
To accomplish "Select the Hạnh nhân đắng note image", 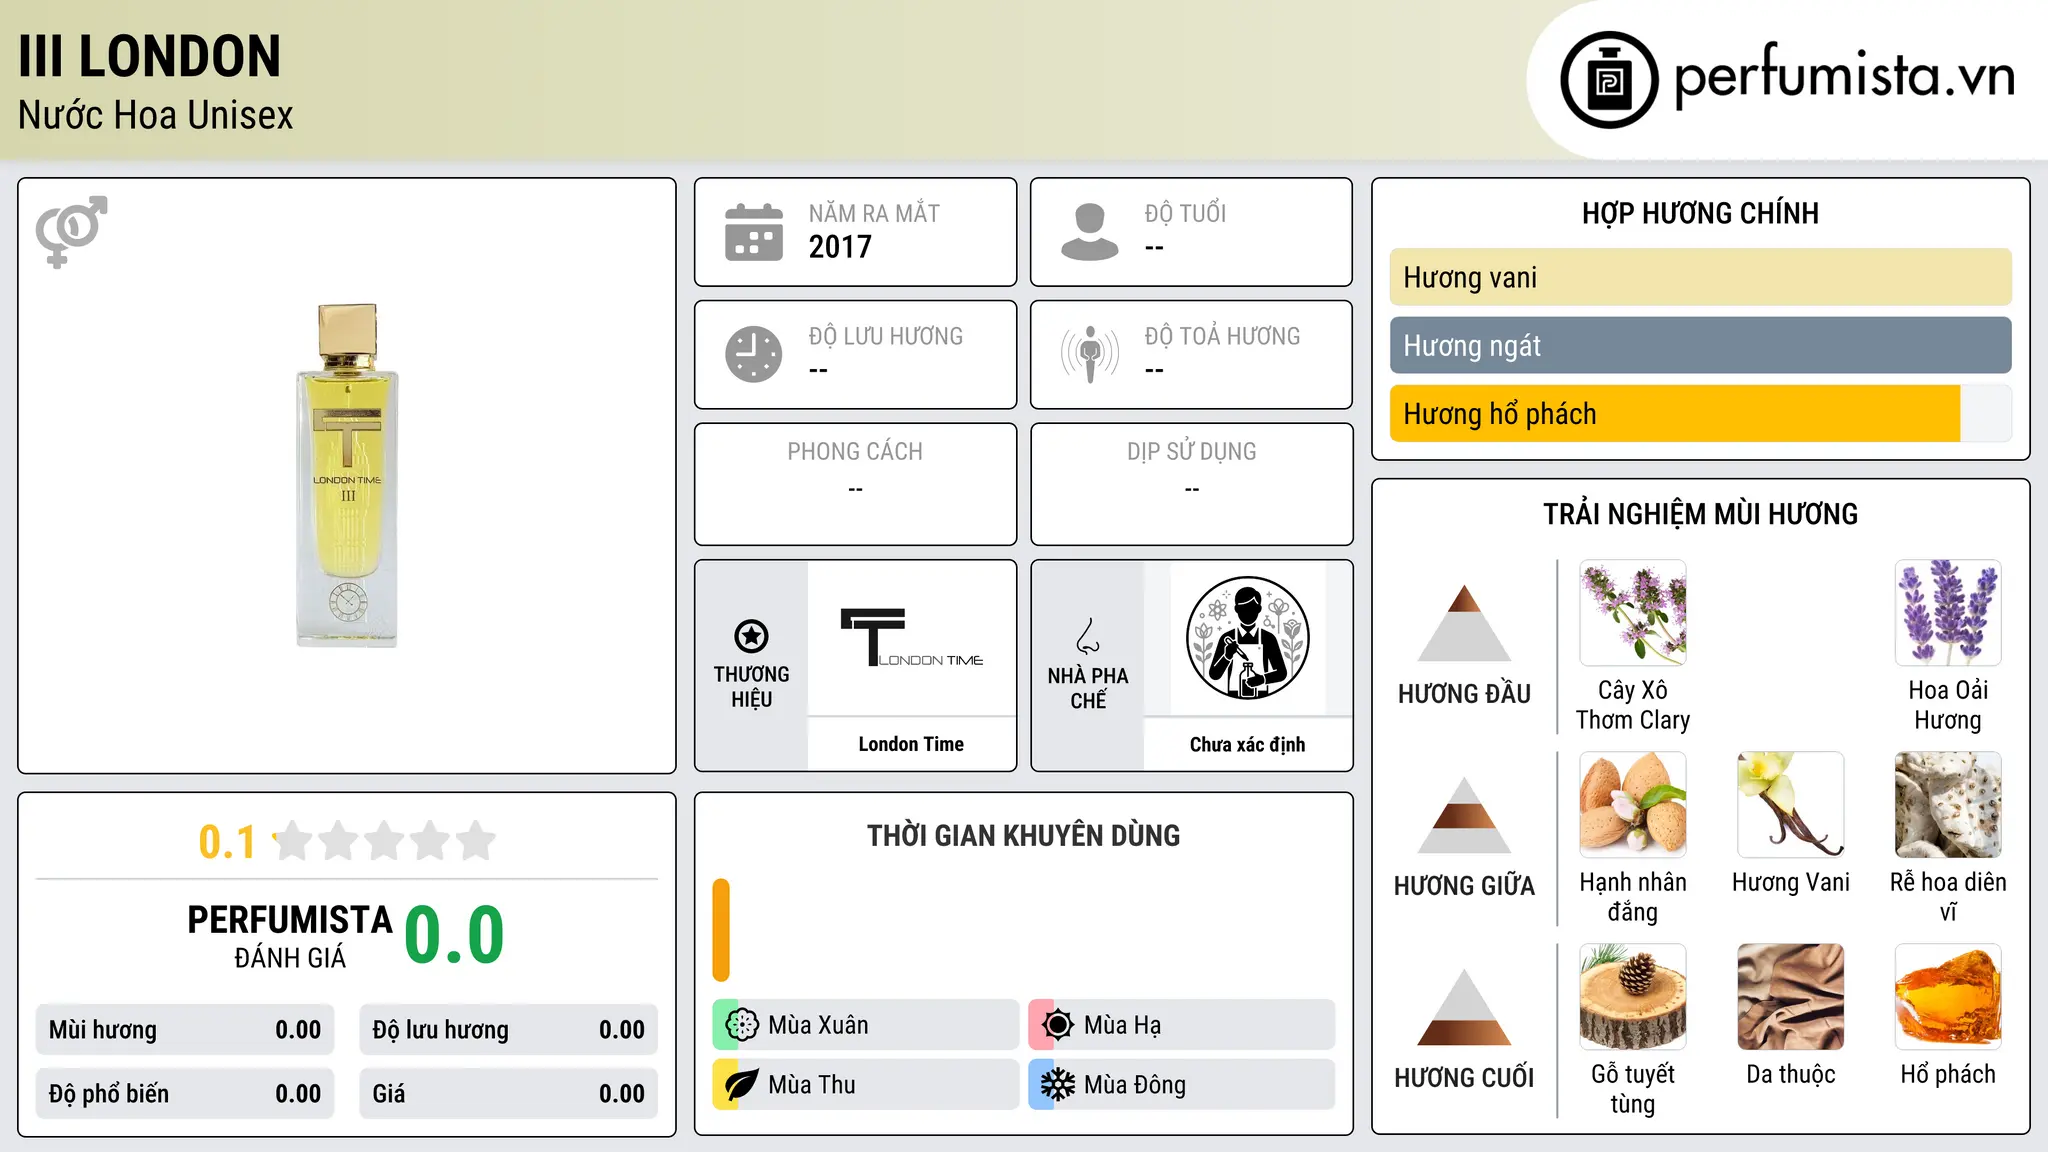I will point(1632,805).
